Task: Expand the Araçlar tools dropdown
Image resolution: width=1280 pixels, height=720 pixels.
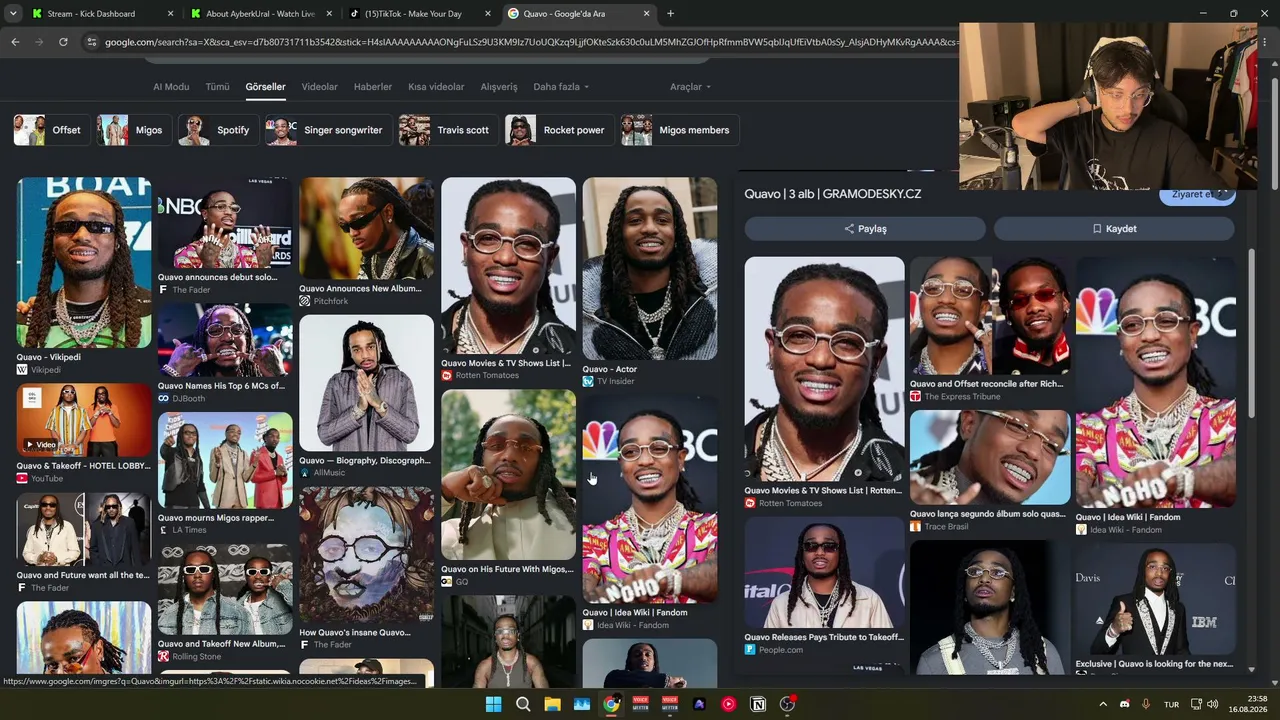Action: click(x=690, y=87)
